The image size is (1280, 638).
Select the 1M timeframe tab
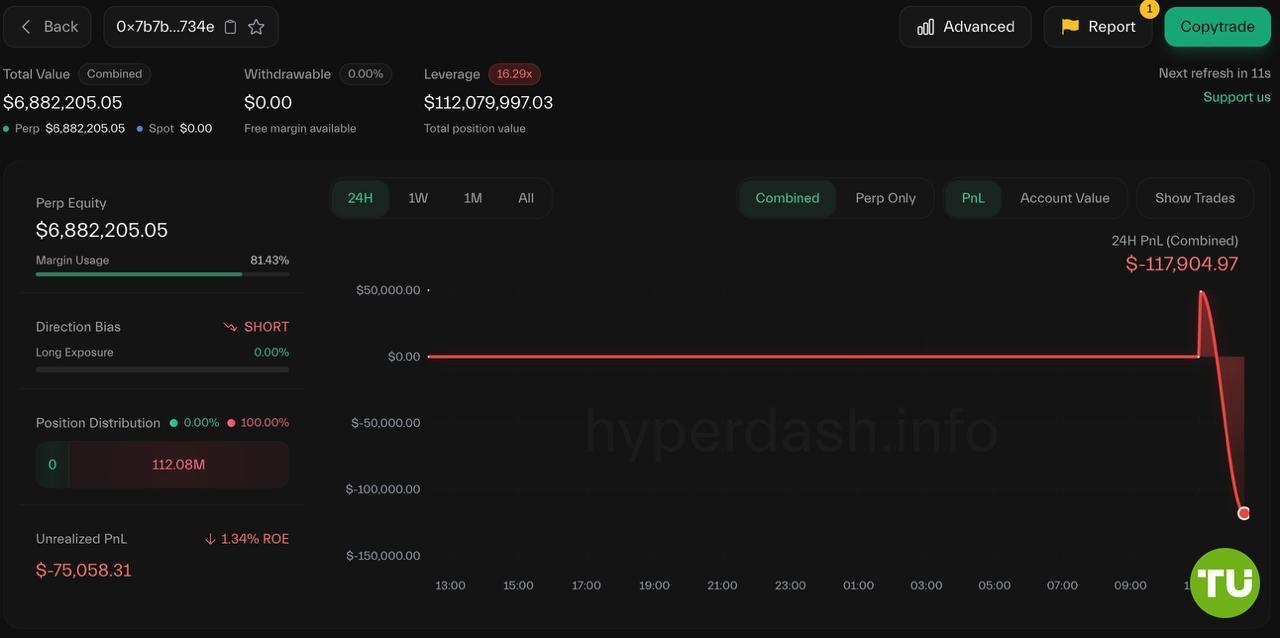coord(473,198)
